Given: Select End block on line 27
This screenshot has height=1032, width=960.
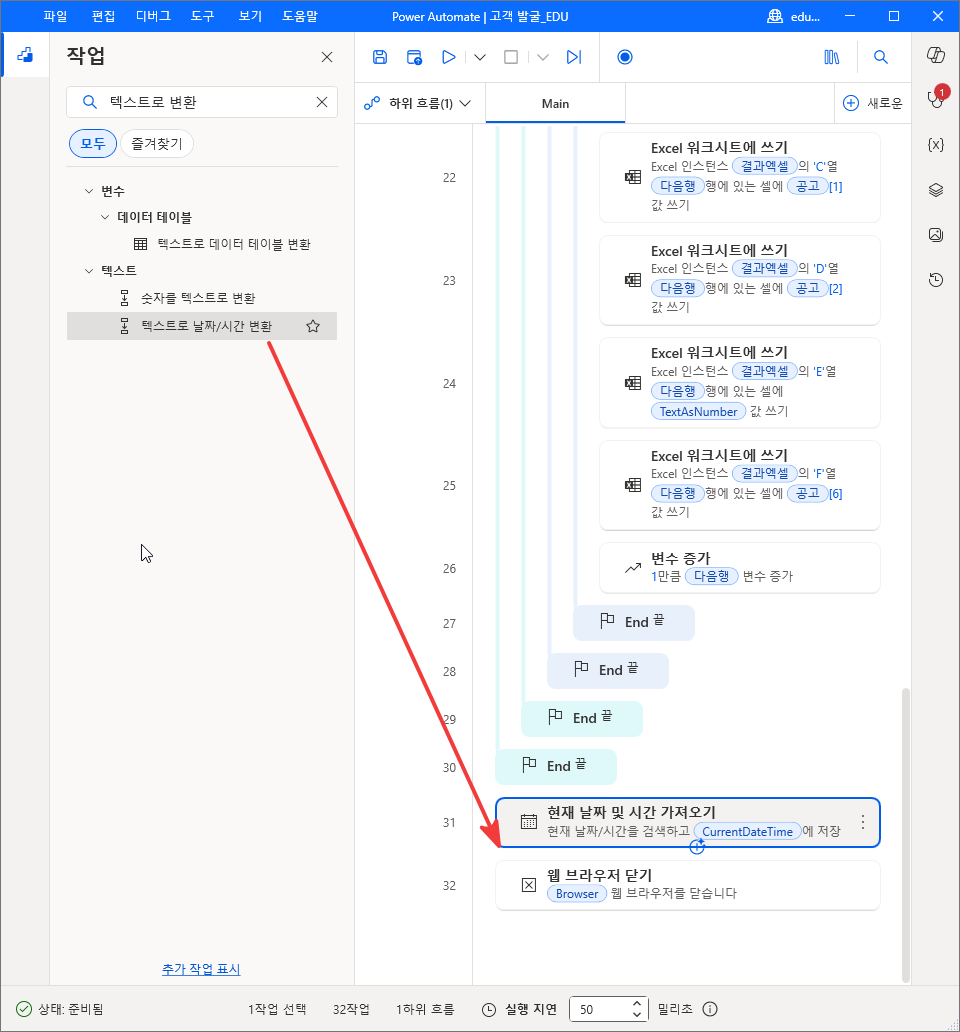Looking at the screenshot, I should point(634,623).
